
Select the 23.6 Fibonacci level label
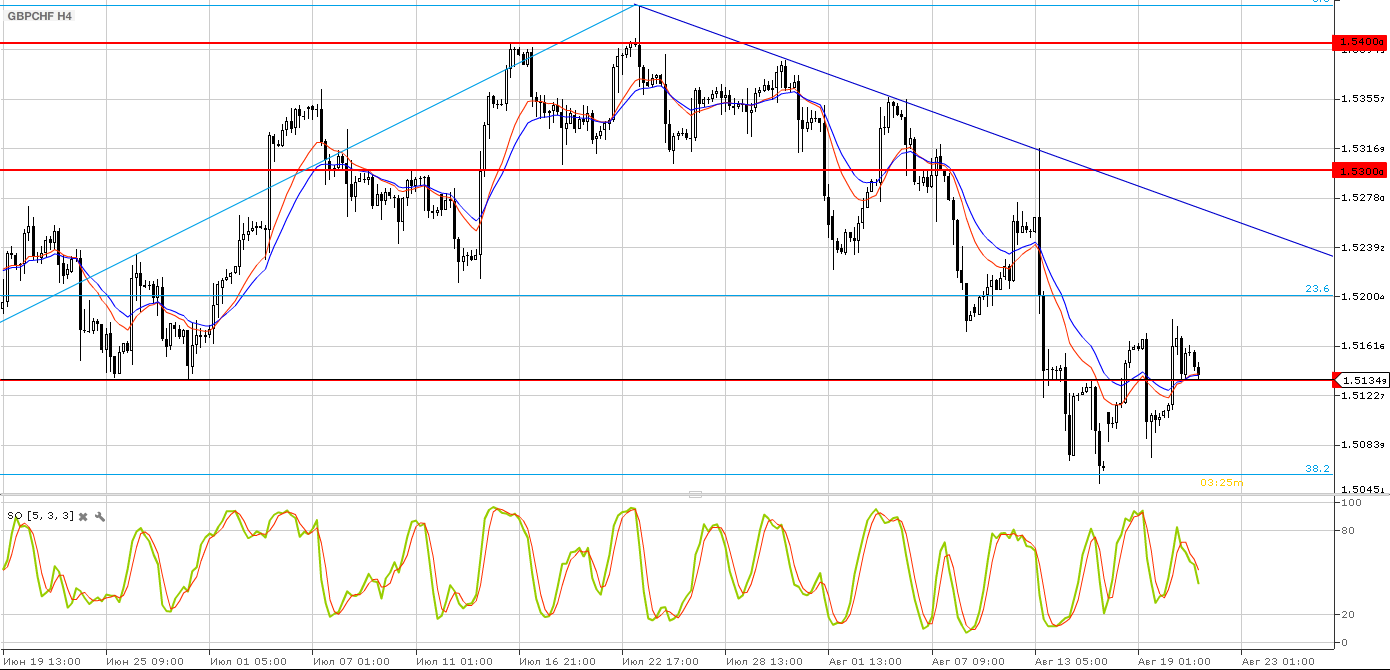pos(1317,289)
